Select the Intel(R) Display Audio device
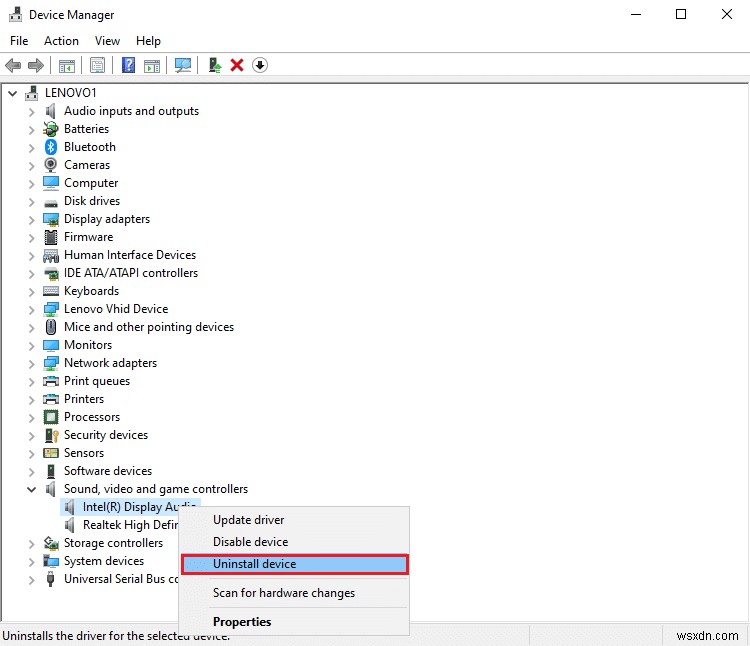The width and height of the screenshot is (750, 646). (x=130, y=507)
